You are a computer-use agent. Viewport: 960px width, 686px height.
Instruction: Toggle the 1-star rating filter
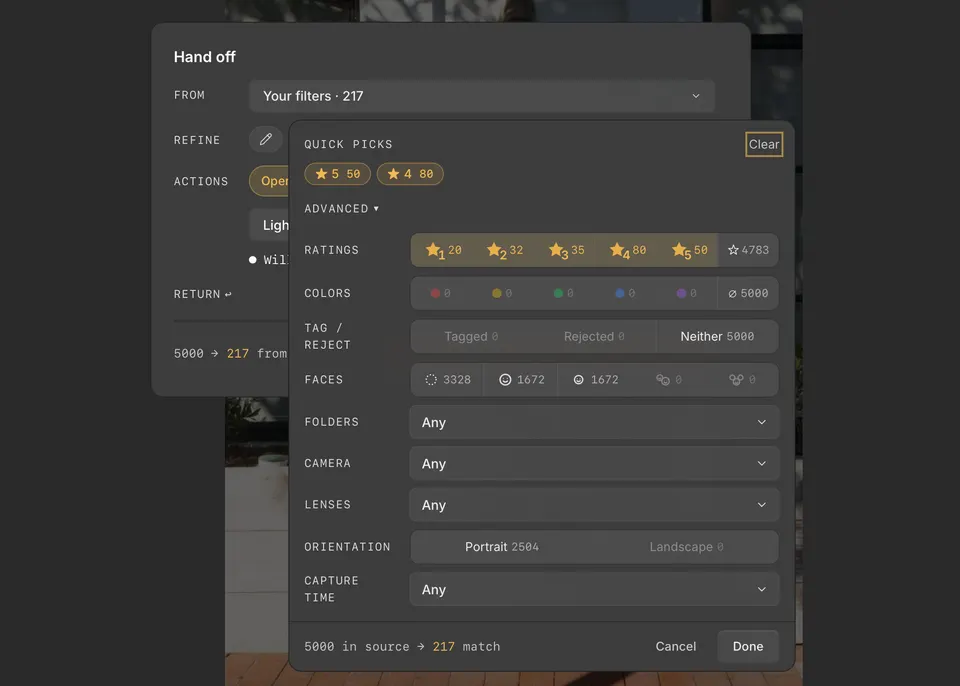(x=443, y=250)
